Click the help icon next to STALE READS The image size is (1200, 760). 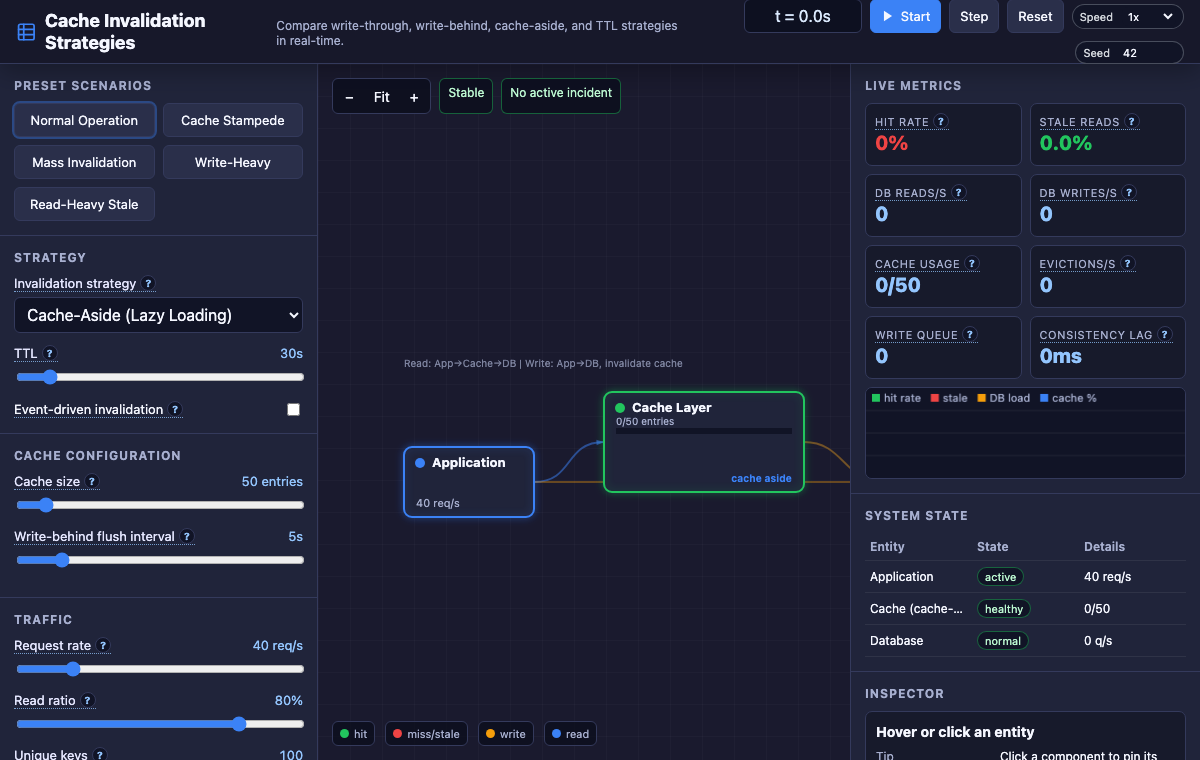1132,122
